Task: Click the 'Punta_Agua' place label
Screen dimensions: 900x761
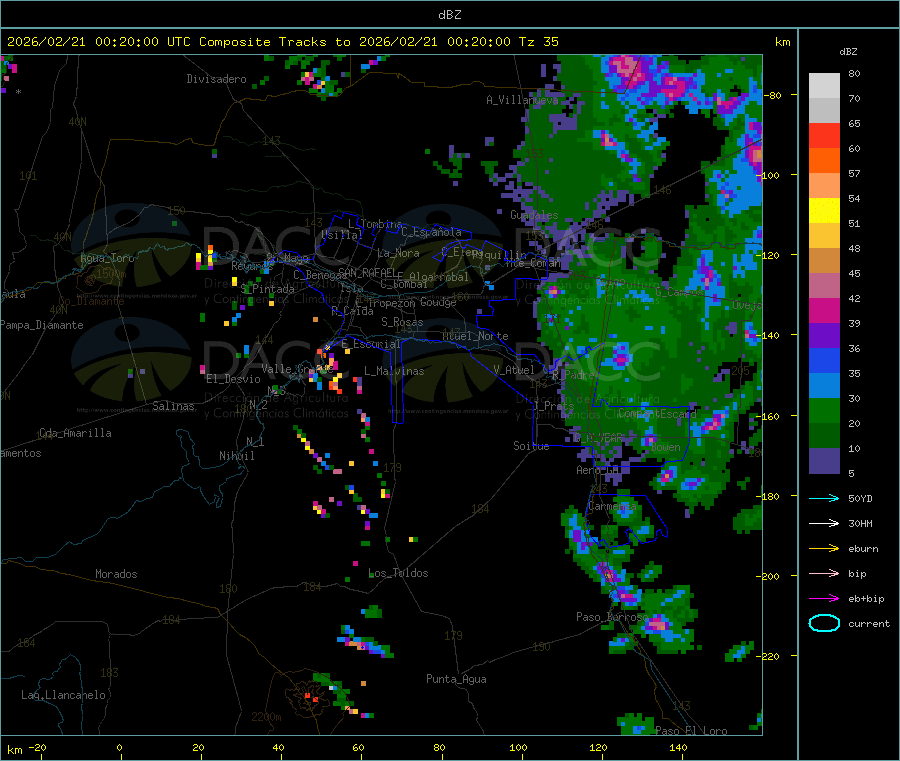Action: click(x=456, y=680)
